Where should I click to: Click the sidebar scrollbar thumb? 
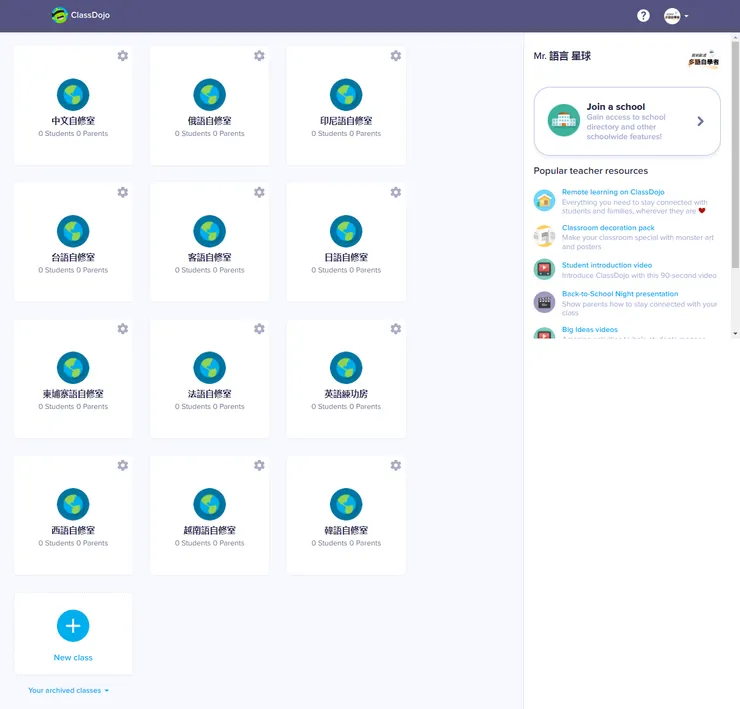[x=735, y=155]
